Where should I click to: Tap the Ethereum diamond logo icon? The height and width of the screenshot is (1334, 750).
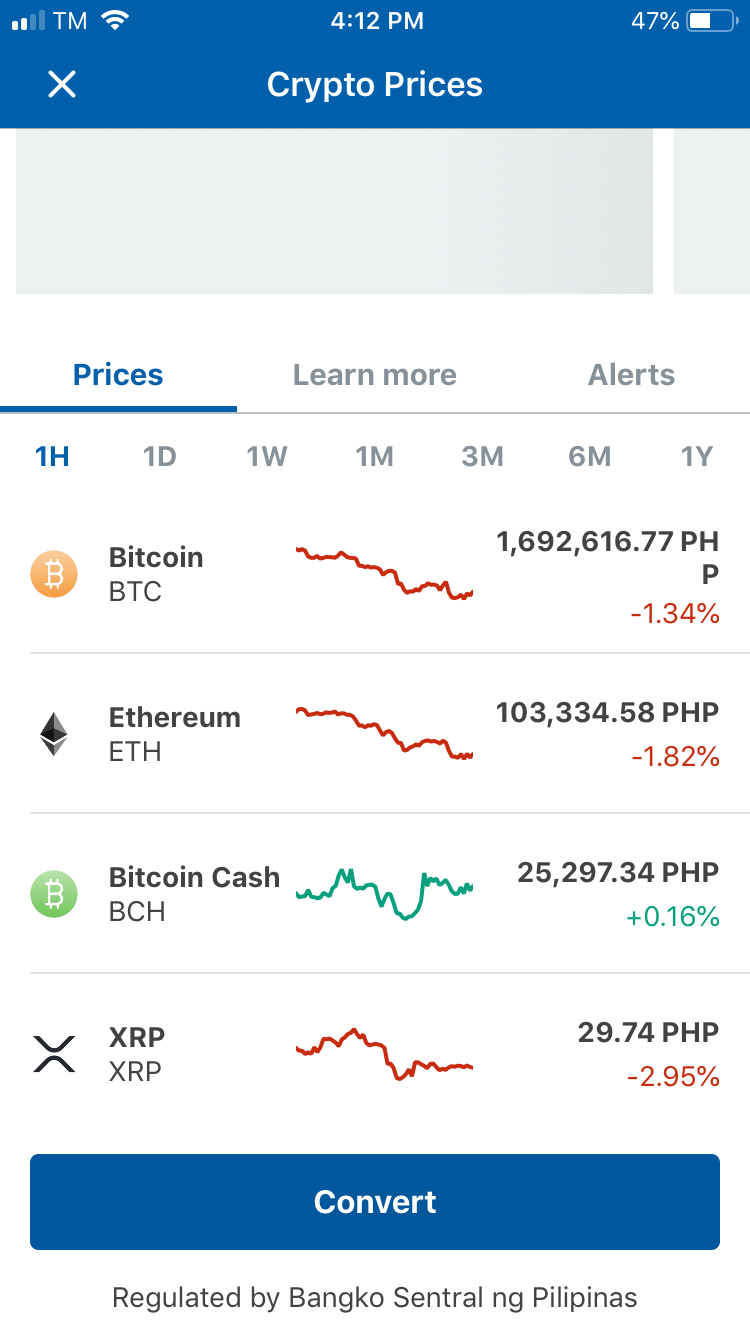click(54, 734)
